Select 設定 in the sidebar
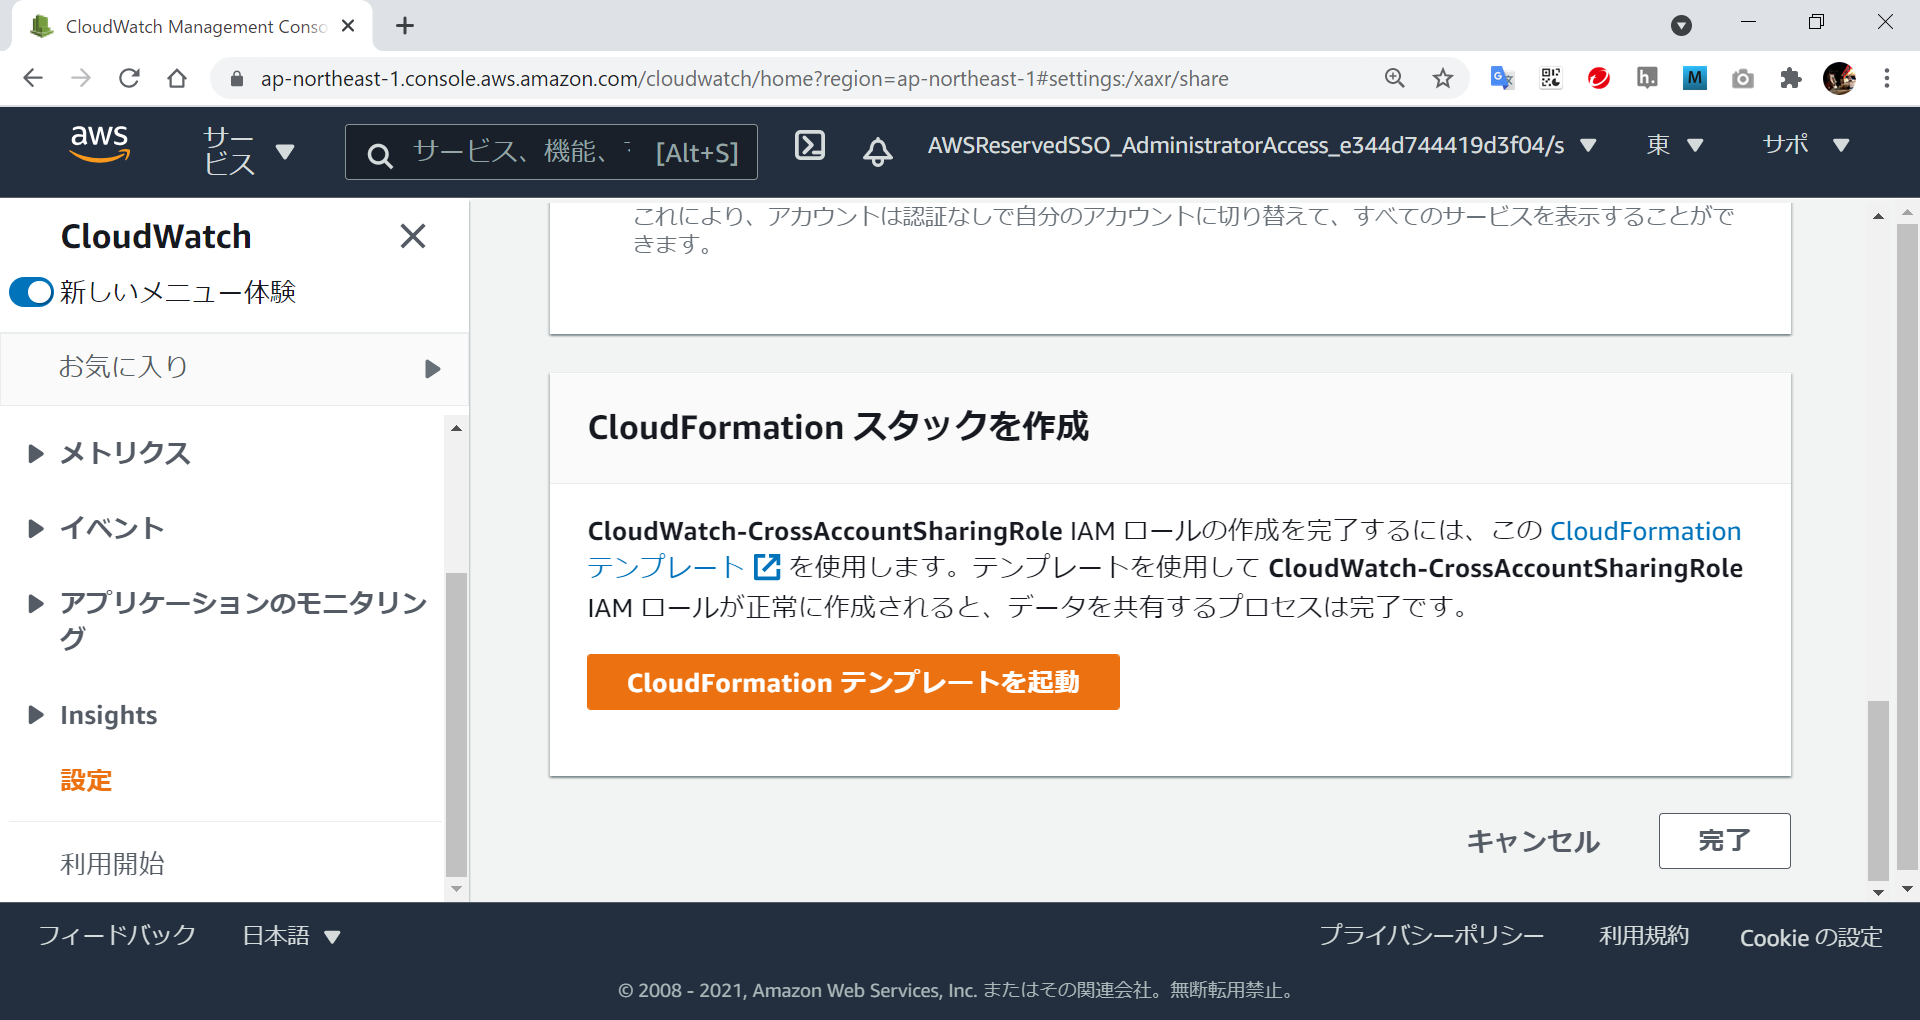The image size is (1920, 1020). click(86, 780)
